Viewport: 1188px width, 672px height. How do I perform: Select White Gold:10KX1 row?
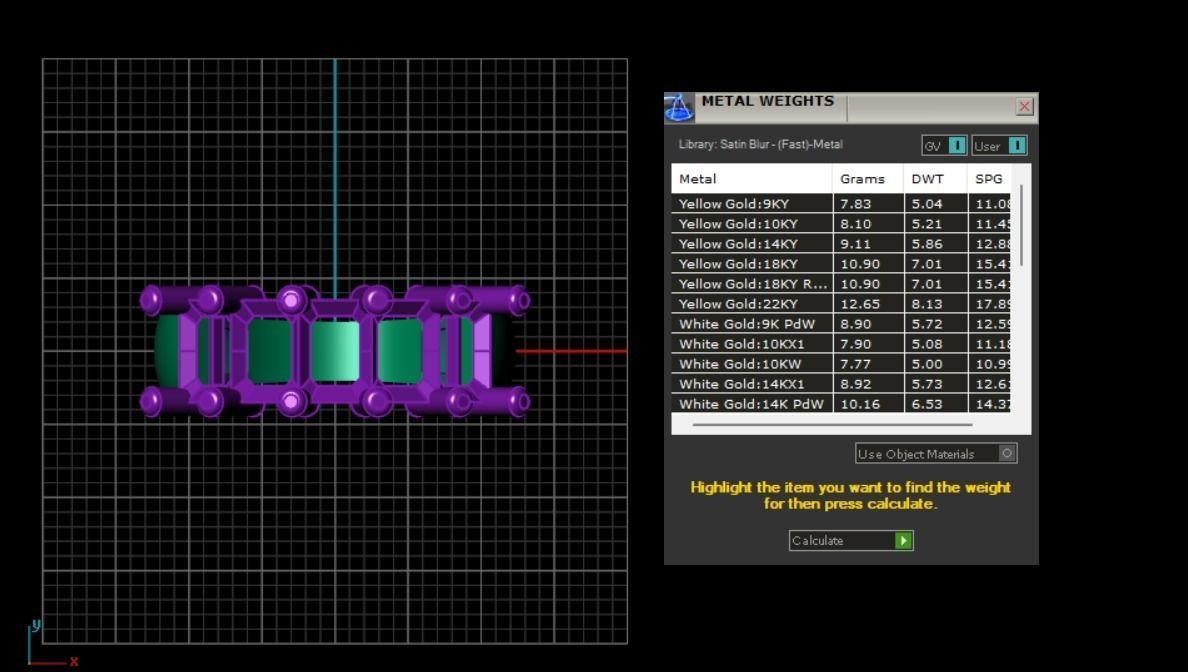[841, 344]
